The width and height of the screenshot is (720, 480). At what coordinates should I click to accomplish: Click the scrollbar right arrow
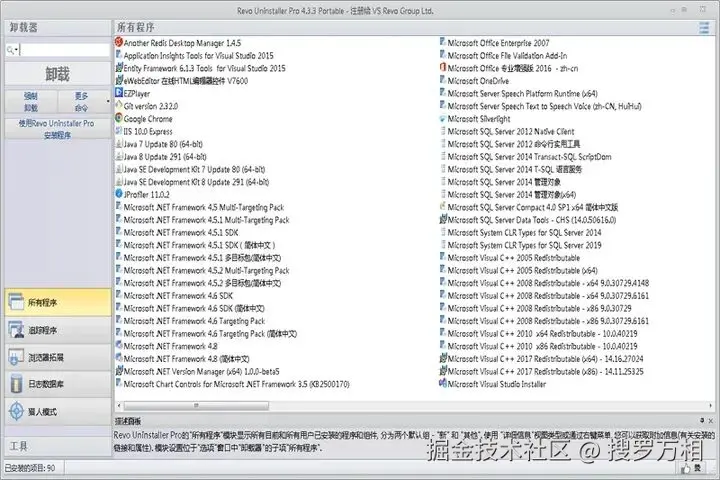710,406
